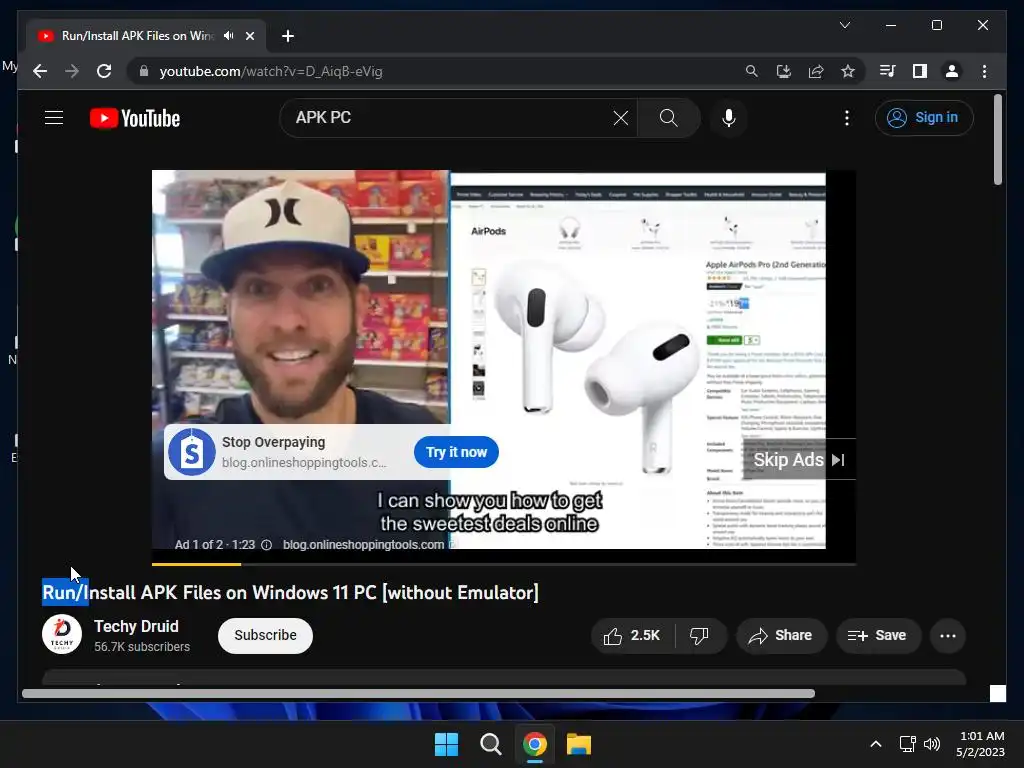
Task: Open the Chrome profile icon
Action: [952, 71]
